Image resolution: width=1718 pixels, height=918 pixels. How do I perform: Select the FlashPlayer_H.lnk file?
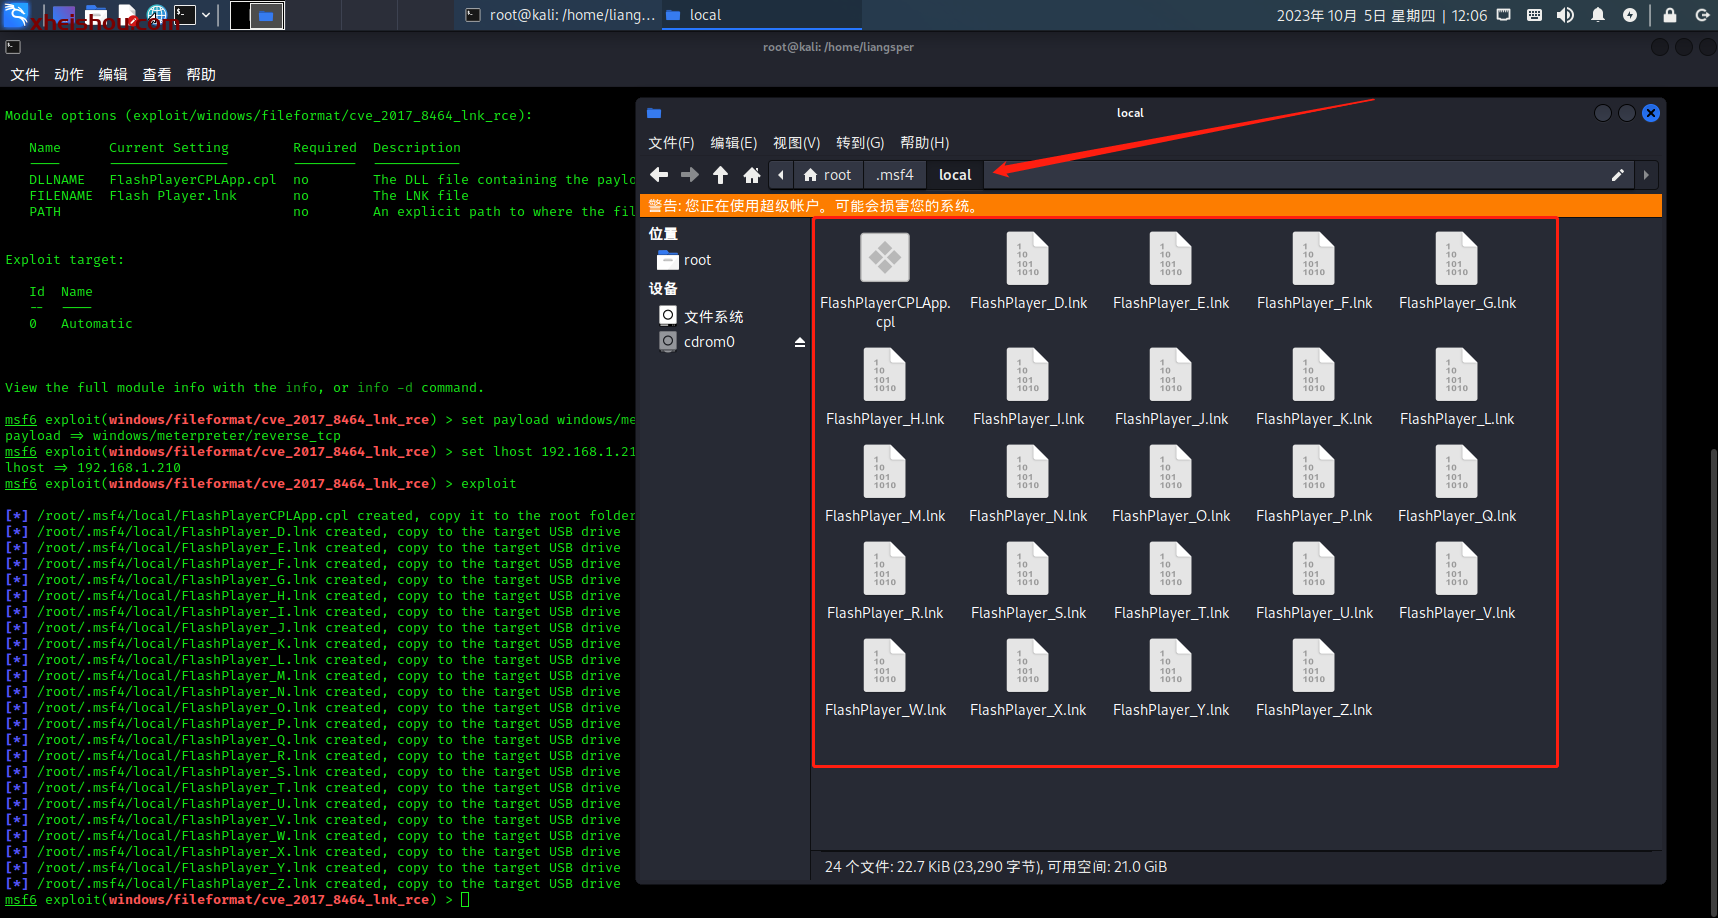[x=885, y=388]
